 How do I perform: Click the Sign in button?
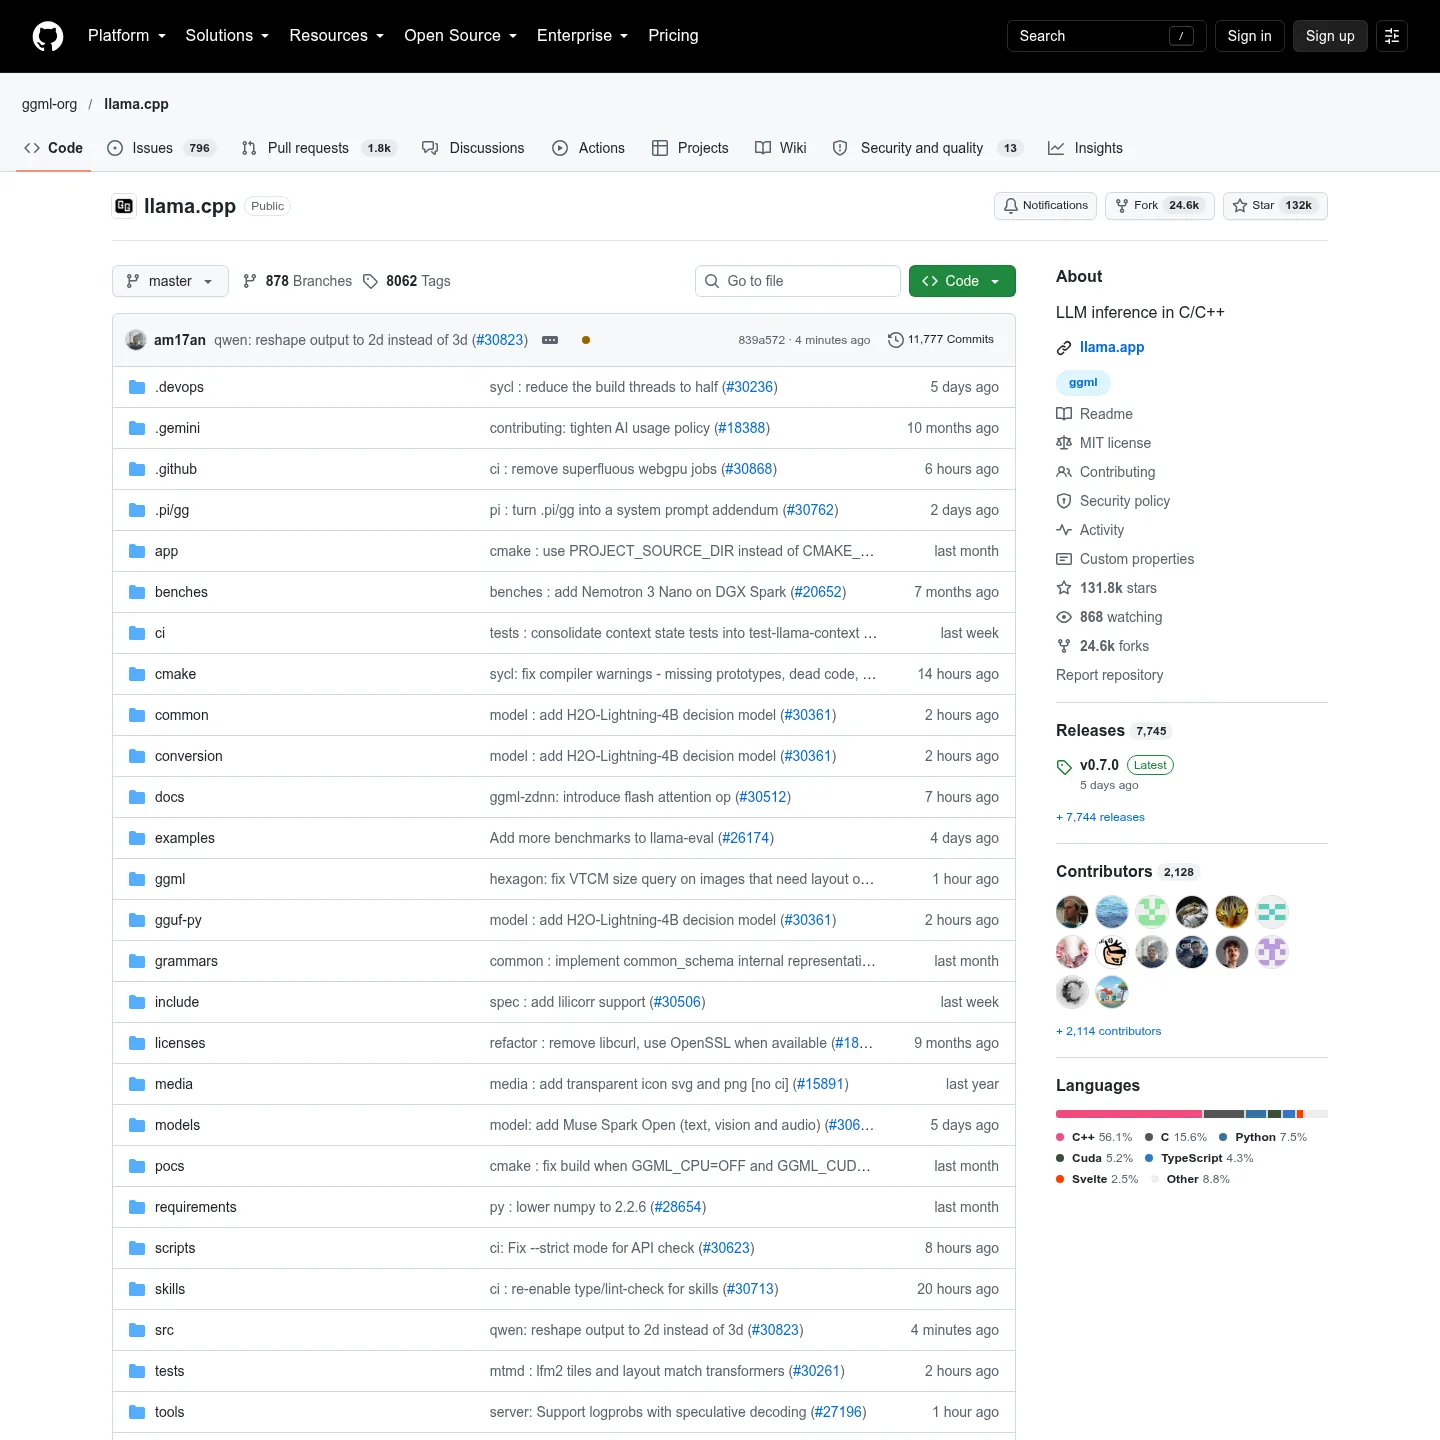click(1250, 36)
